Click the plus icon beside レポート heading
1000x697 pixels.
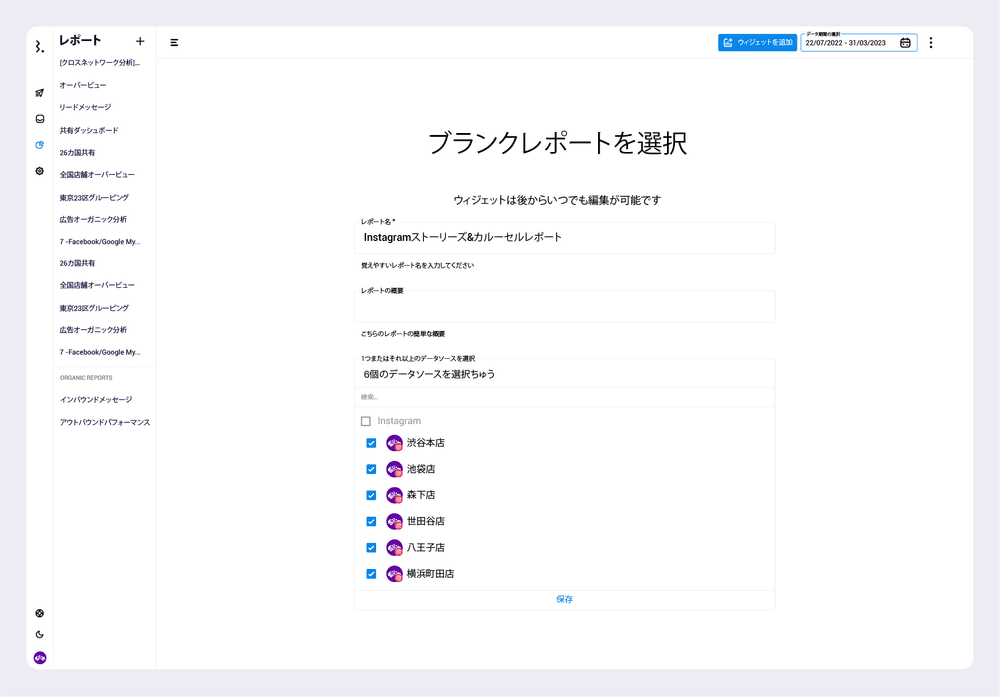pyautogui.click(x=140, y=41)
